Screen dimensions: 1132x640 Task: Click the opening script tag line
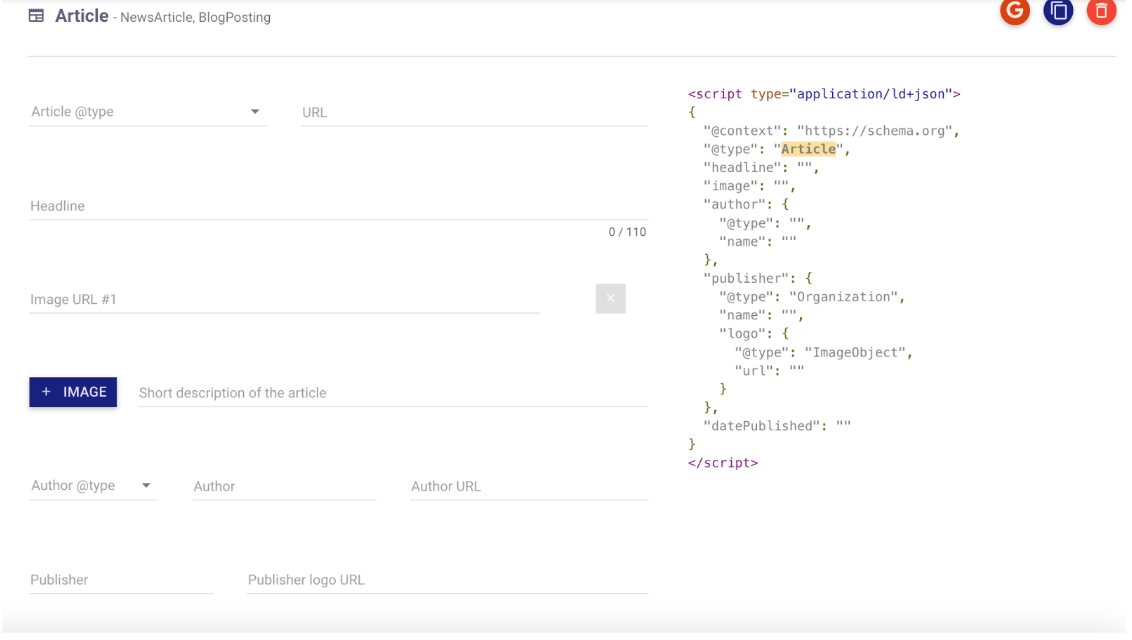point(824,94)
